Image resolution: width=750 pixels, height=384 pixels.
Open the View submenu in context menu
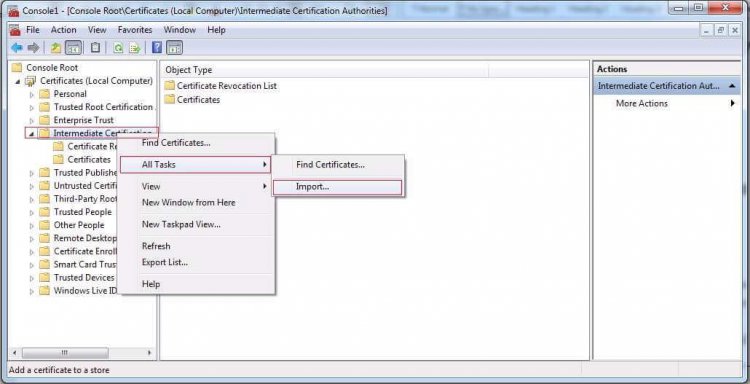[x=197, y=187]
